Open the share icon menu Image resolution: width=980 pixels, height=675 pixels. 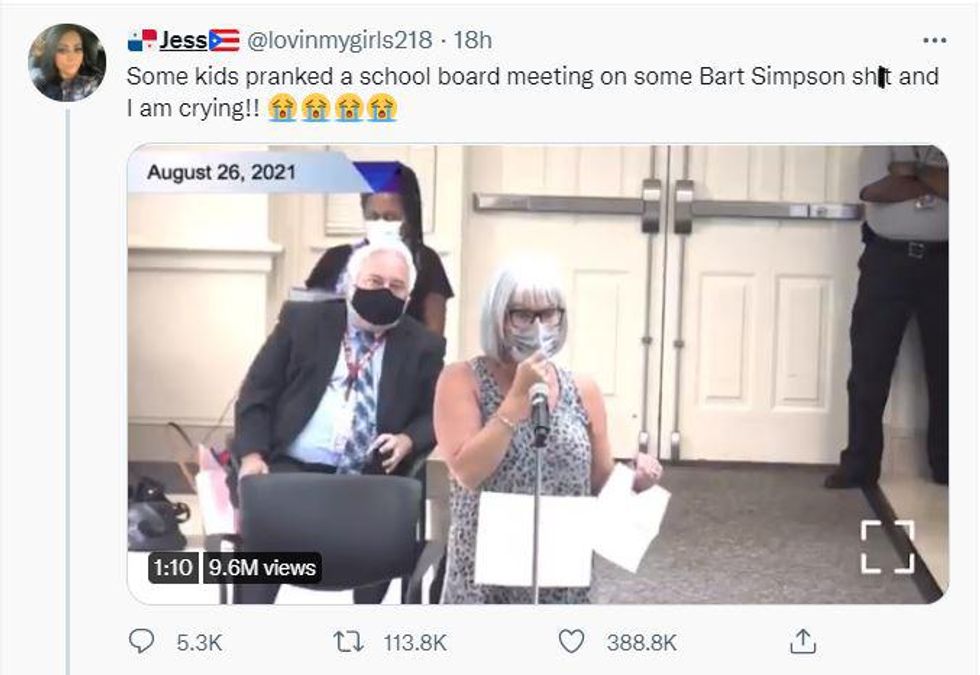(x=802, y=641)
